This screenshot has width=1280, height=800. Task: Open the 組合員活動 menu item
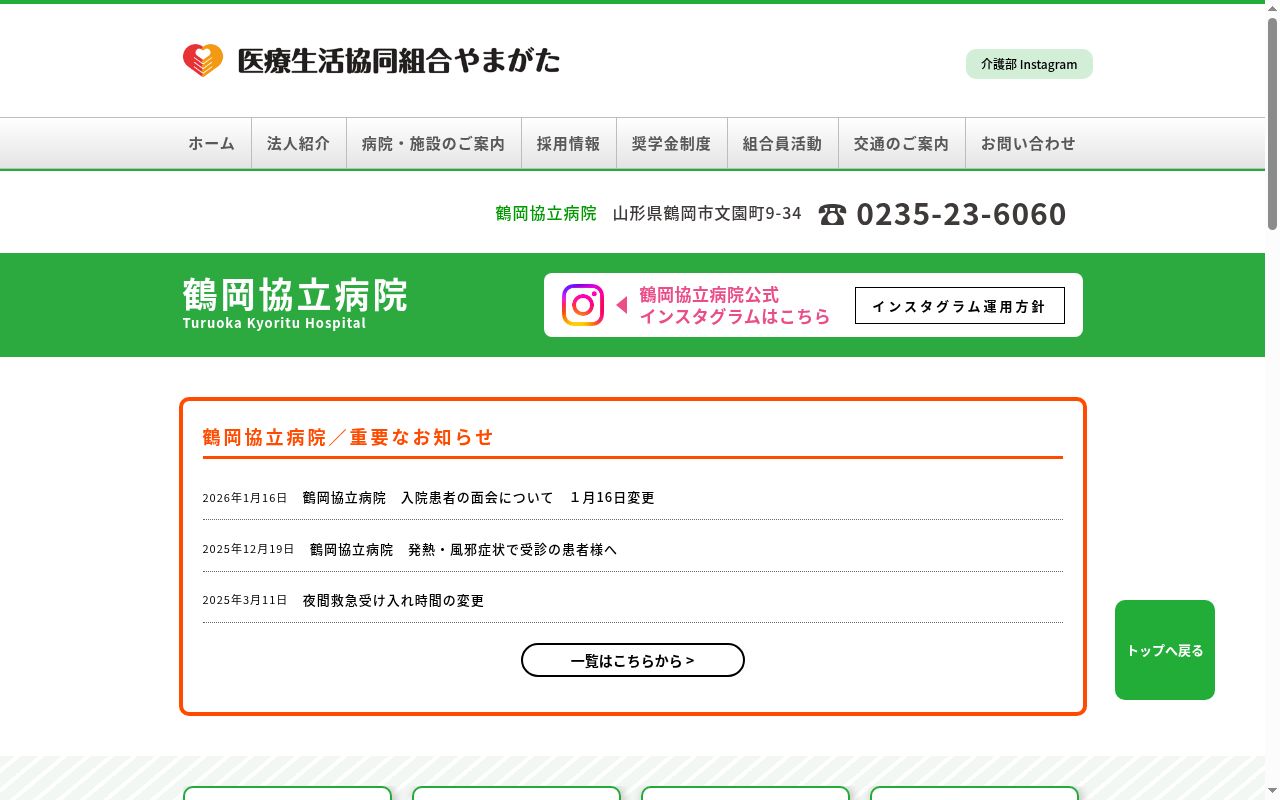click(x=782, y=143)
